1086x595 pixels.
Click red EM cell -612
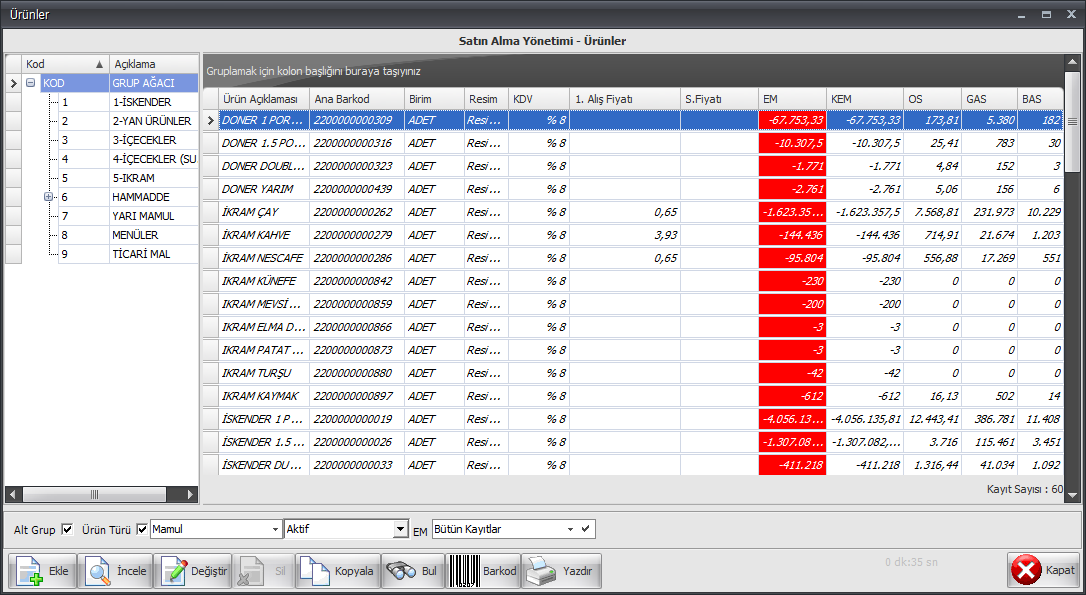pyautogui.click(x=793, y=396)
